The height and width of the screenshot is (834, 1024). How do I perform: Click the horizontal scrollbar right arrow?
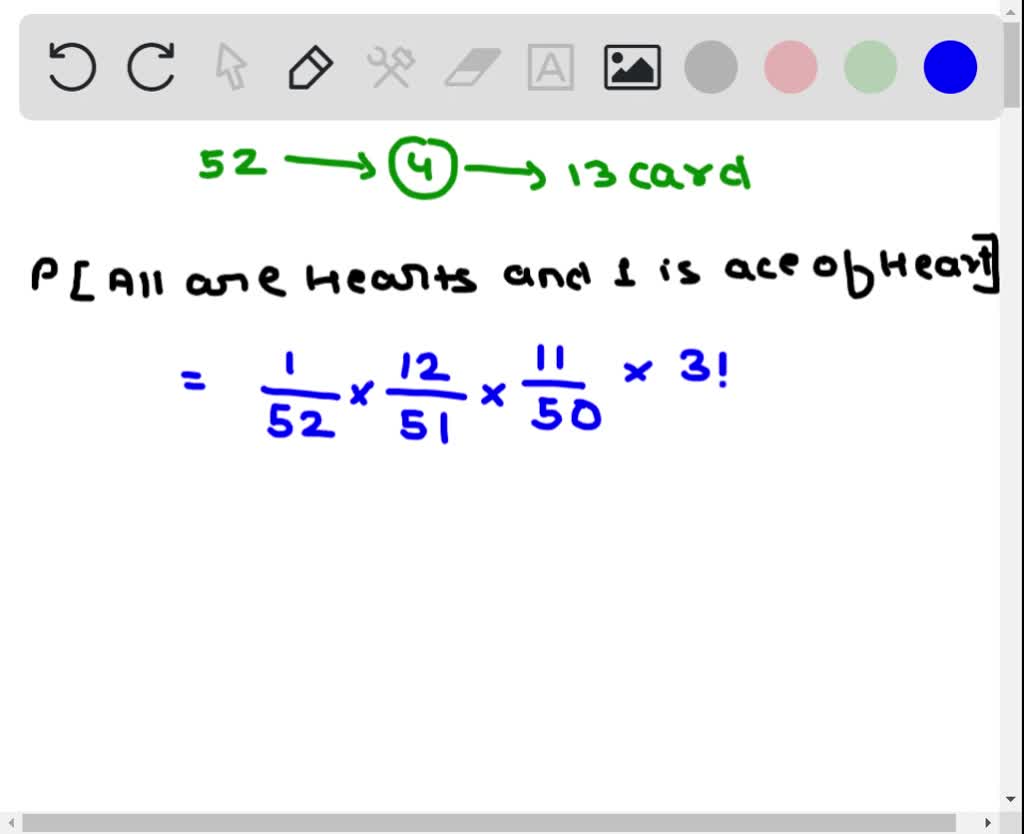click(988, 823)
